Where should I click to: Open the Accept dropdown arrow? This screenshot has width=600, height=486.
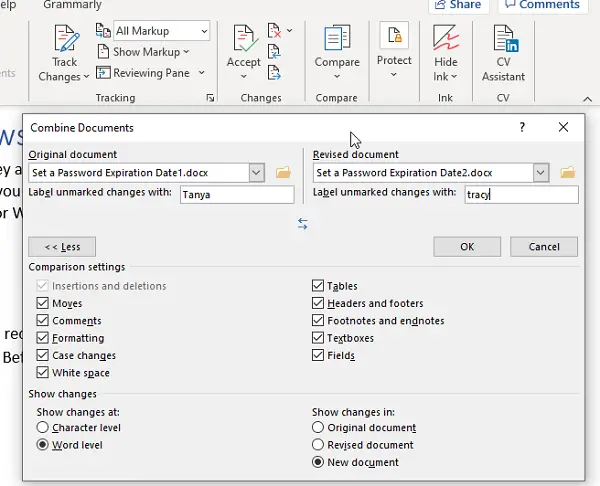coord(244,77)
